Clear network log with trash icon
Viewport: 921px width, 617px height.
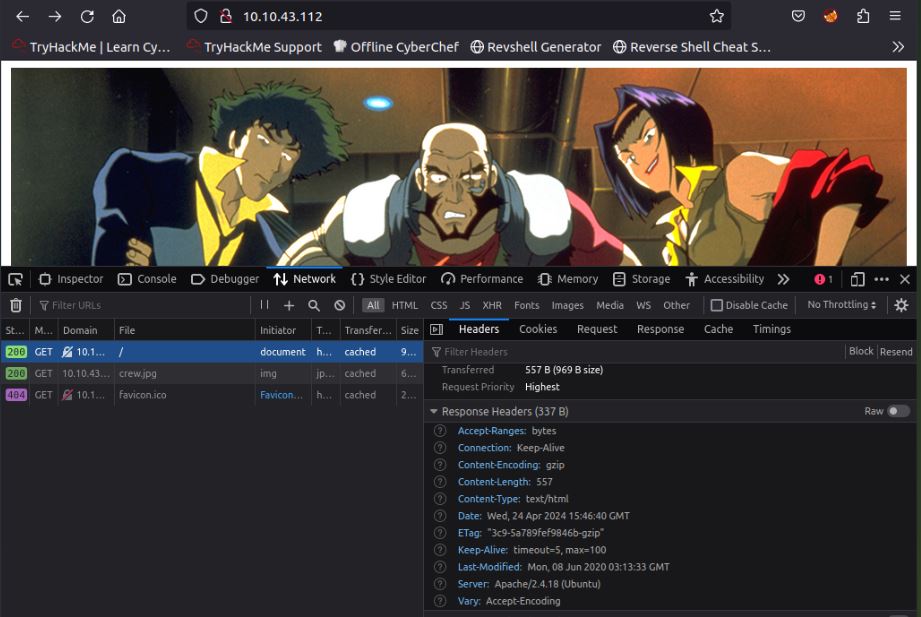click(16, 305)
